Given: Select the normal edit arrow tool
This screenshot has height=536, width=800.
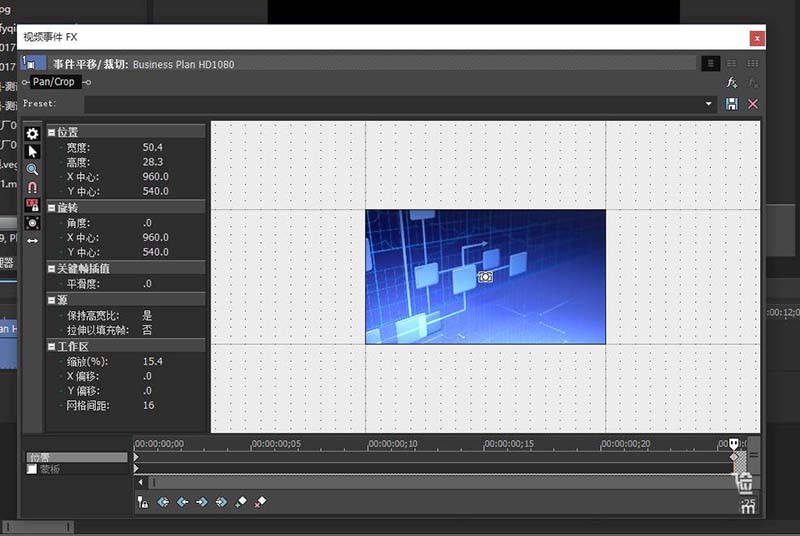Looking at the screenshot, I should pos(32,151).
